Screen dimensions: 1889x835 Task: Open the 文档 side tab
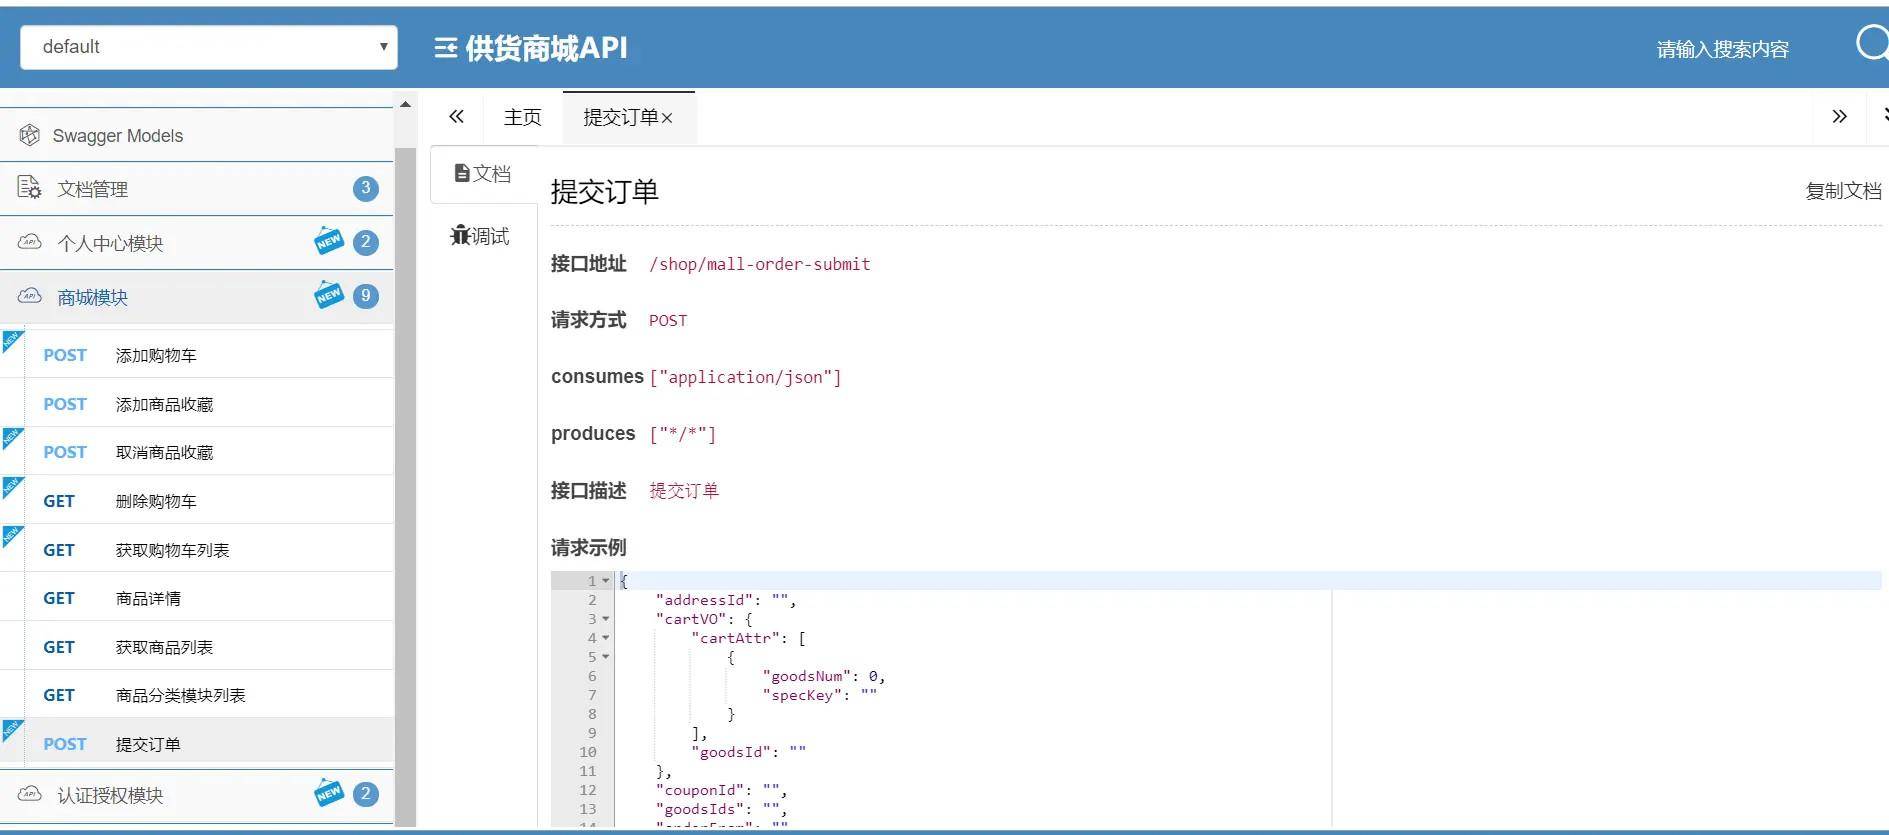coord(483,174)
